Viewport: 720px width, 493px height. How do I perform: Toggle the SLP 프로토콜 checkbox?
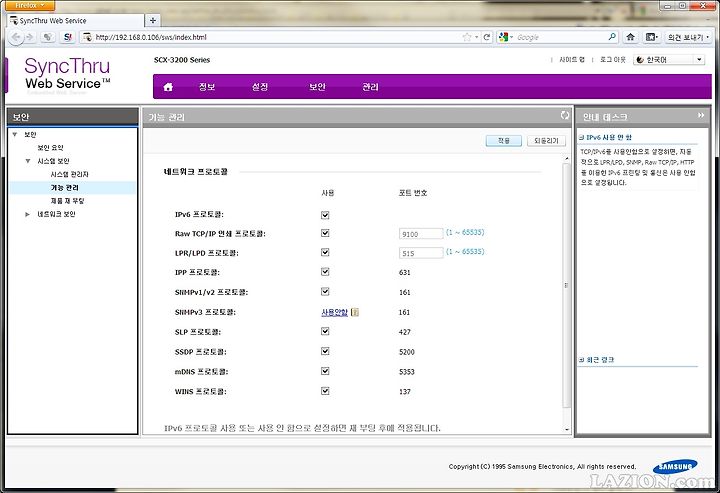(x=325, y=331)
